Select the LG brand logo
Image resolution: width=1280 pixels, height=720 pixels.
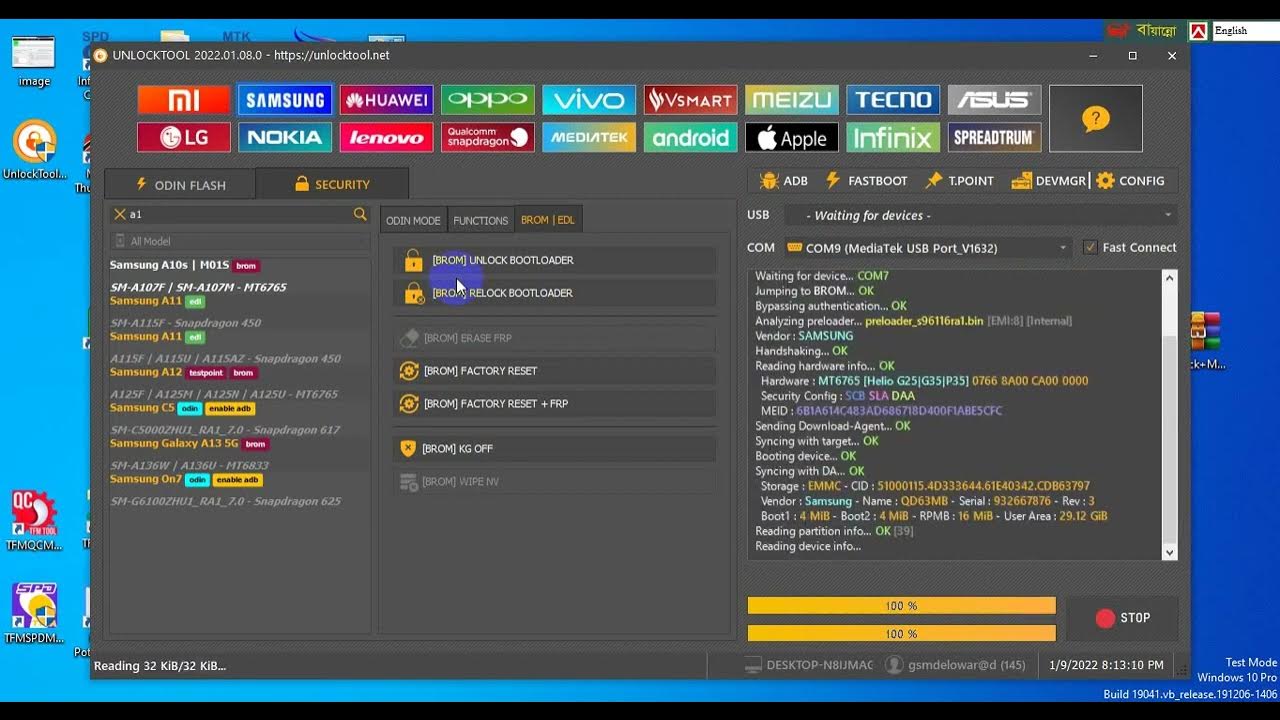pyautogui.click(x=184, y=138)
